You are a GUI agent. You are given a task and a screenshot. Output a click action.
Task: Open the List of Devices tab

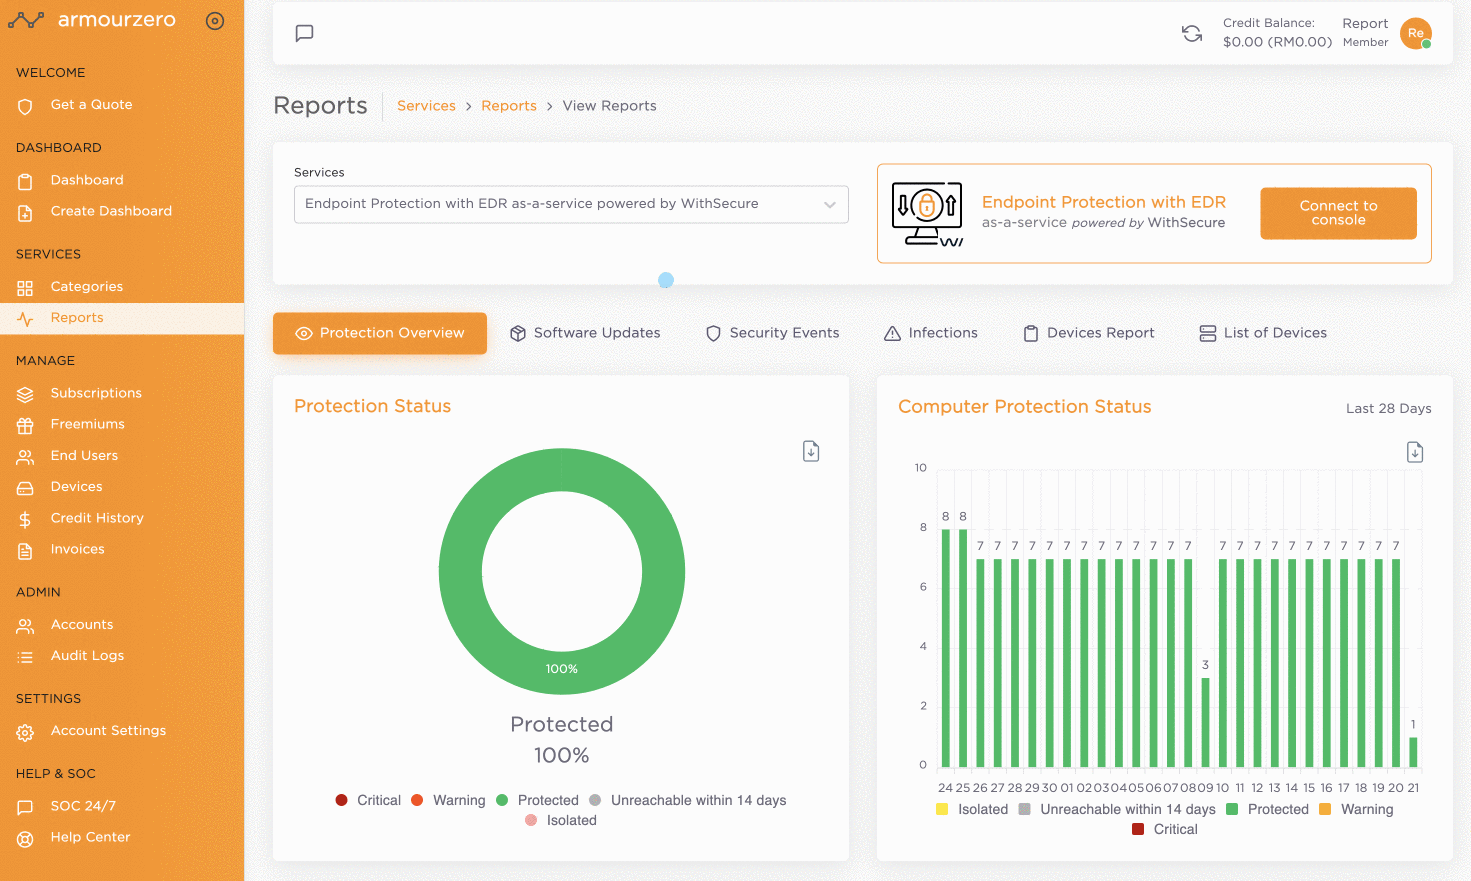[1263, 333]
